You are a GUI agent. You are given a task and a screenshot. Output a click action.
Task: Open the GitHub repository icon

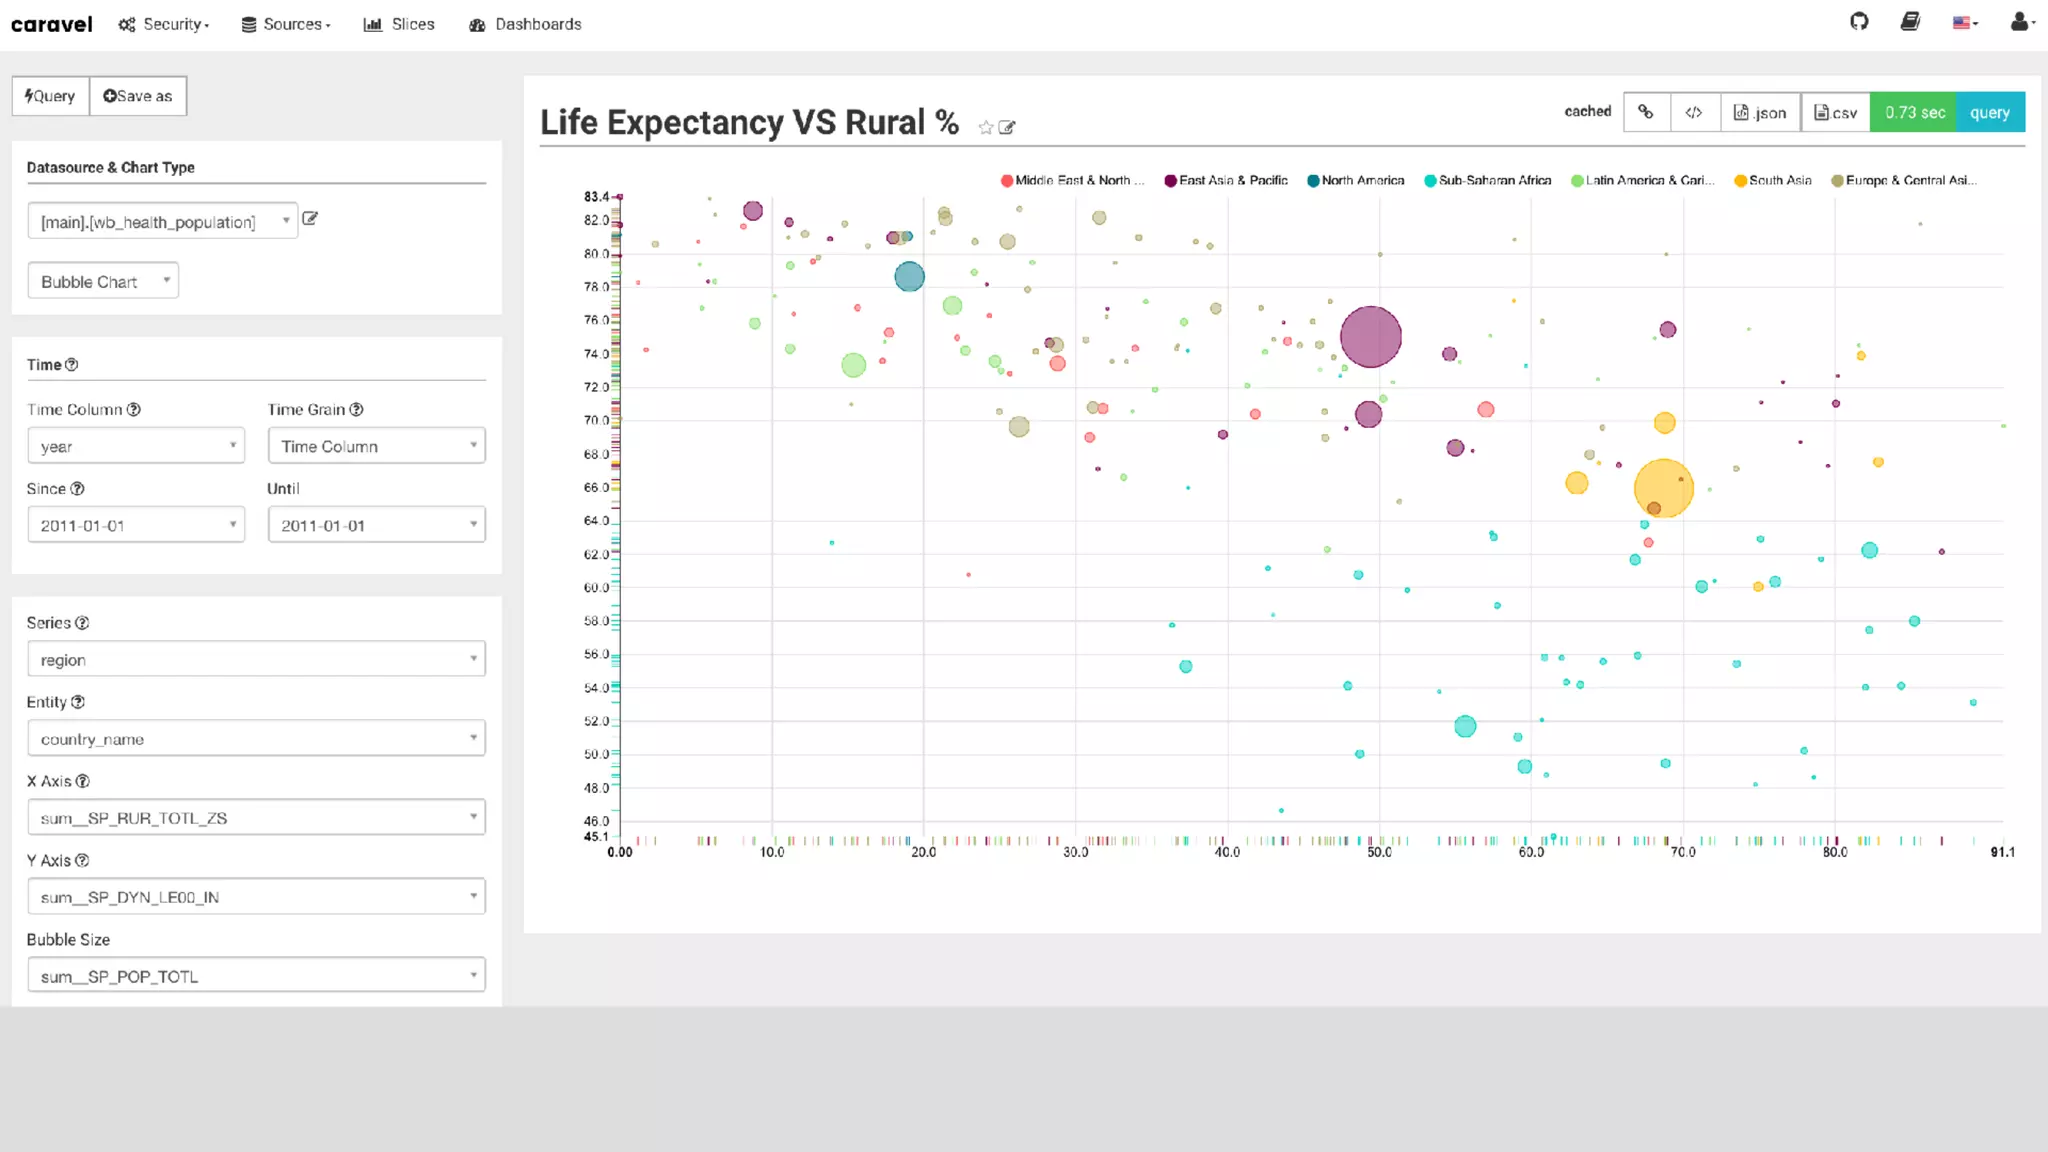pos(1859,22)
